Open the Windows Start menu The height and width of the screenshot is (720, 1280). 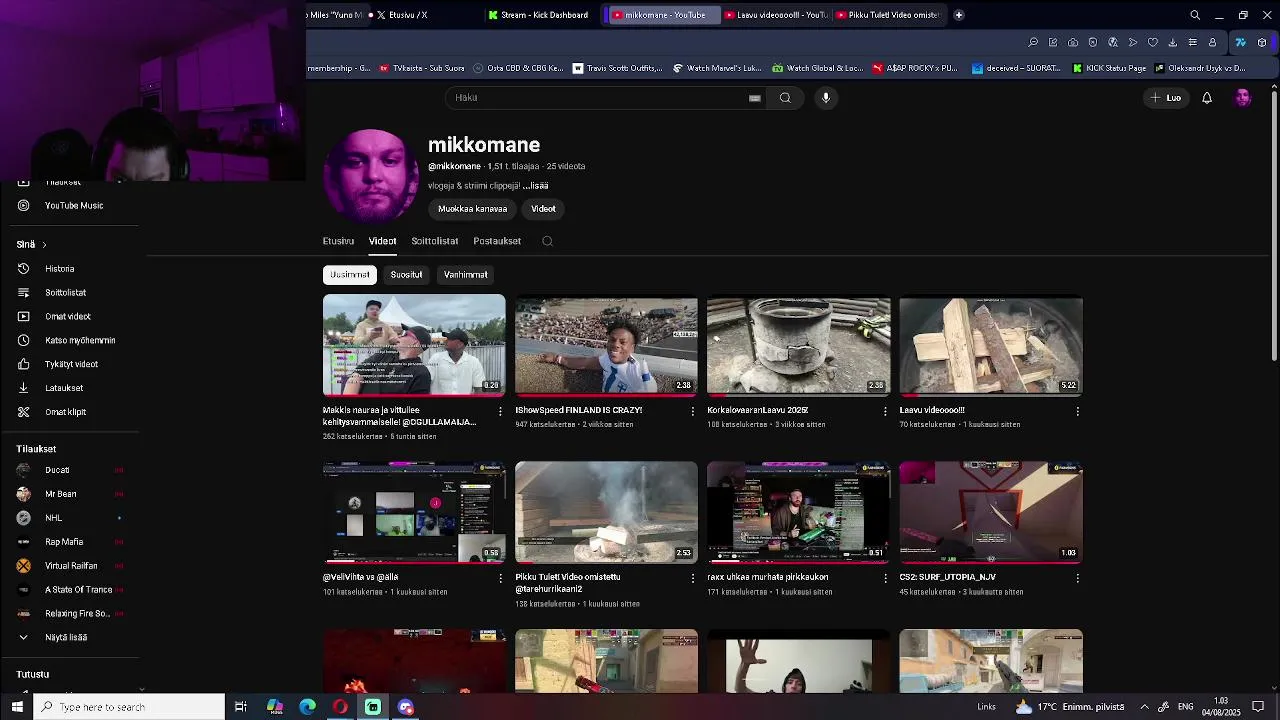(x=17, y=707)
